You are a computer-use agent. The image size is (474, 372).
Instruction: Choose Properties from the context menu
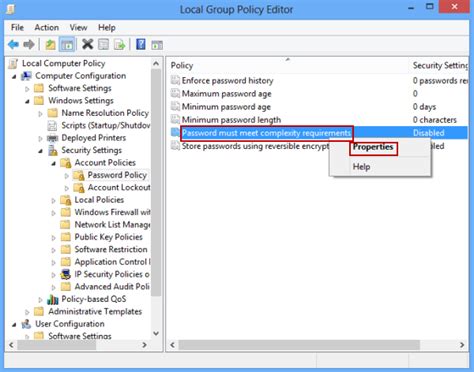373,147
